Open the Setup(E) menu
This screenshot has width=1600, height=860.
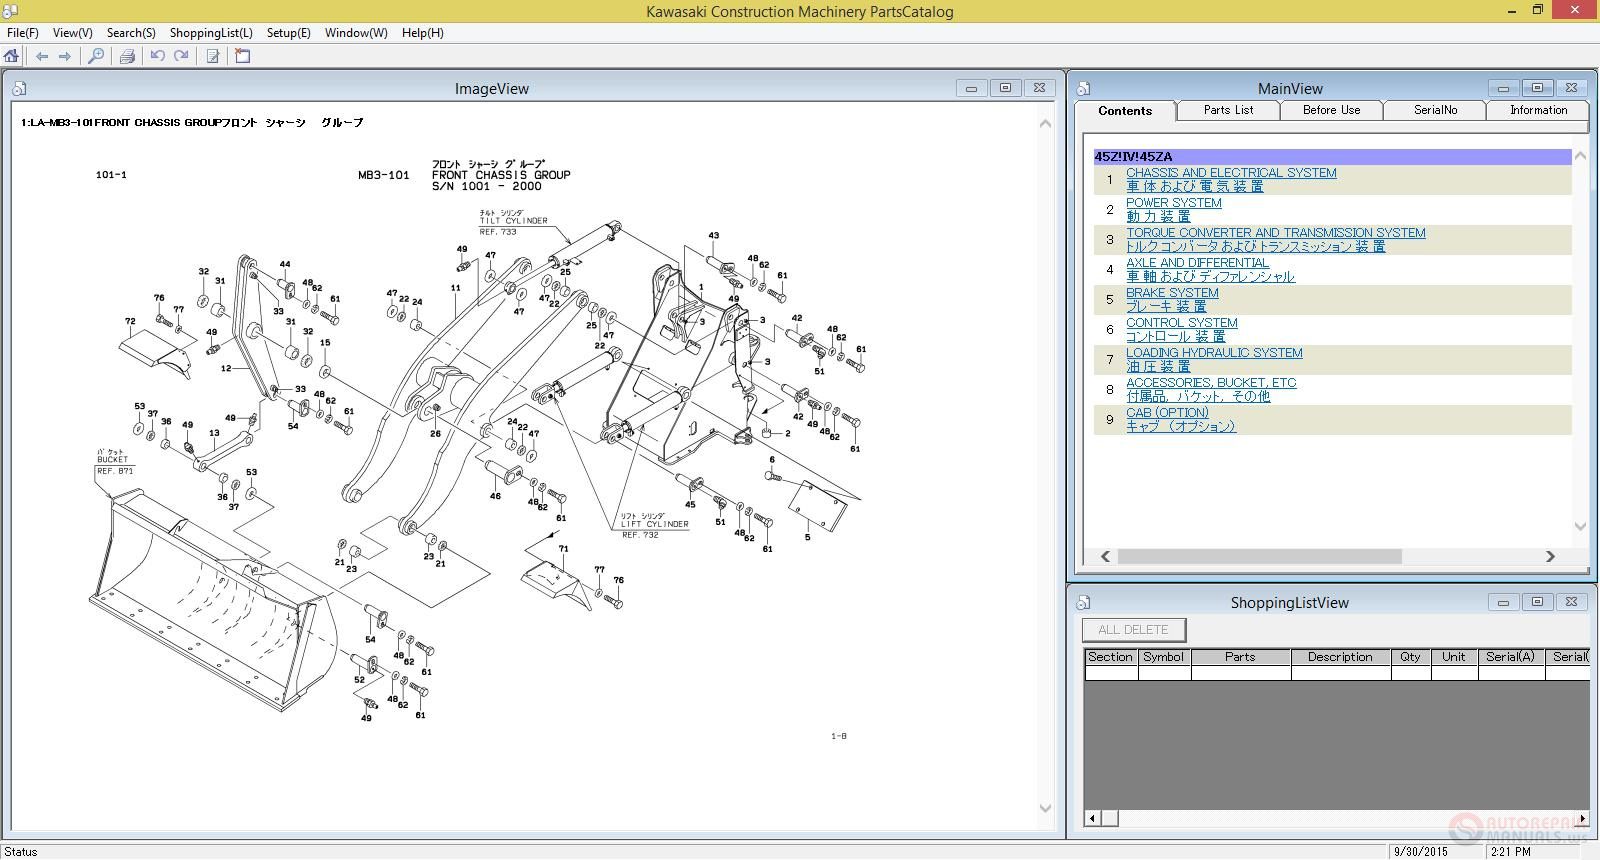288,33
